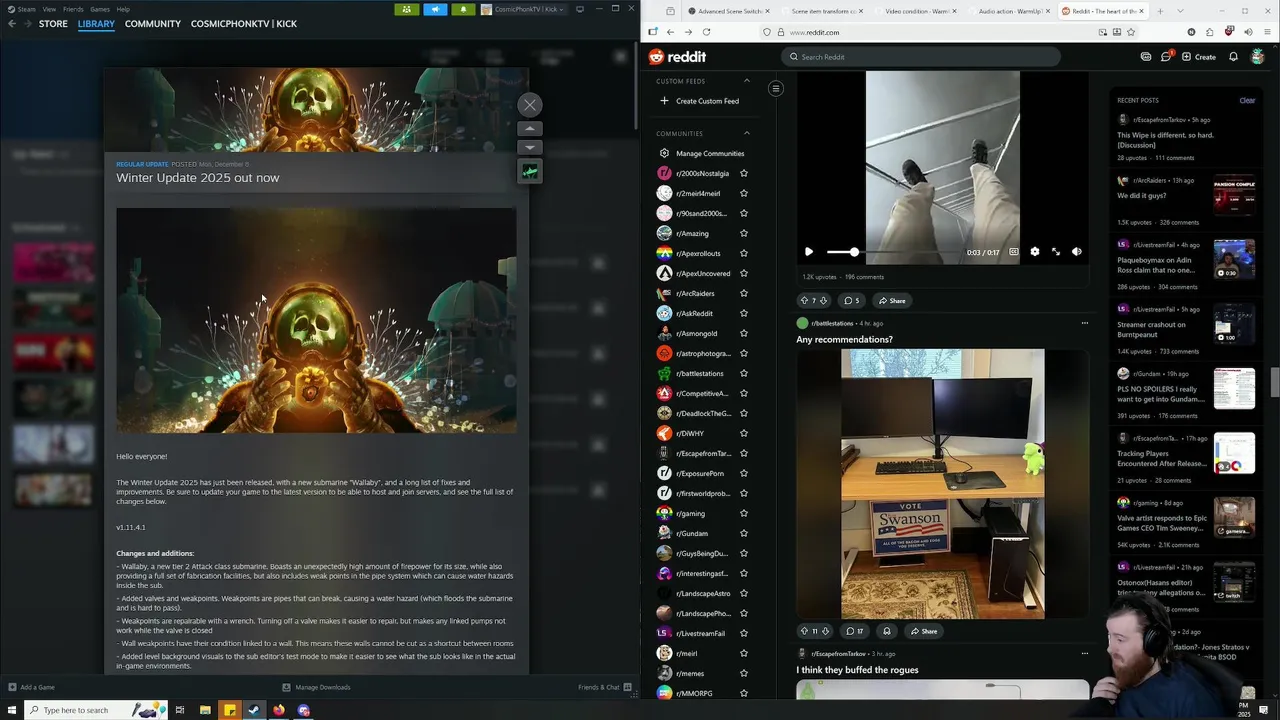Collapse the Custom Feeds section
Screen dimensions: 1280x720
(746, 81)
